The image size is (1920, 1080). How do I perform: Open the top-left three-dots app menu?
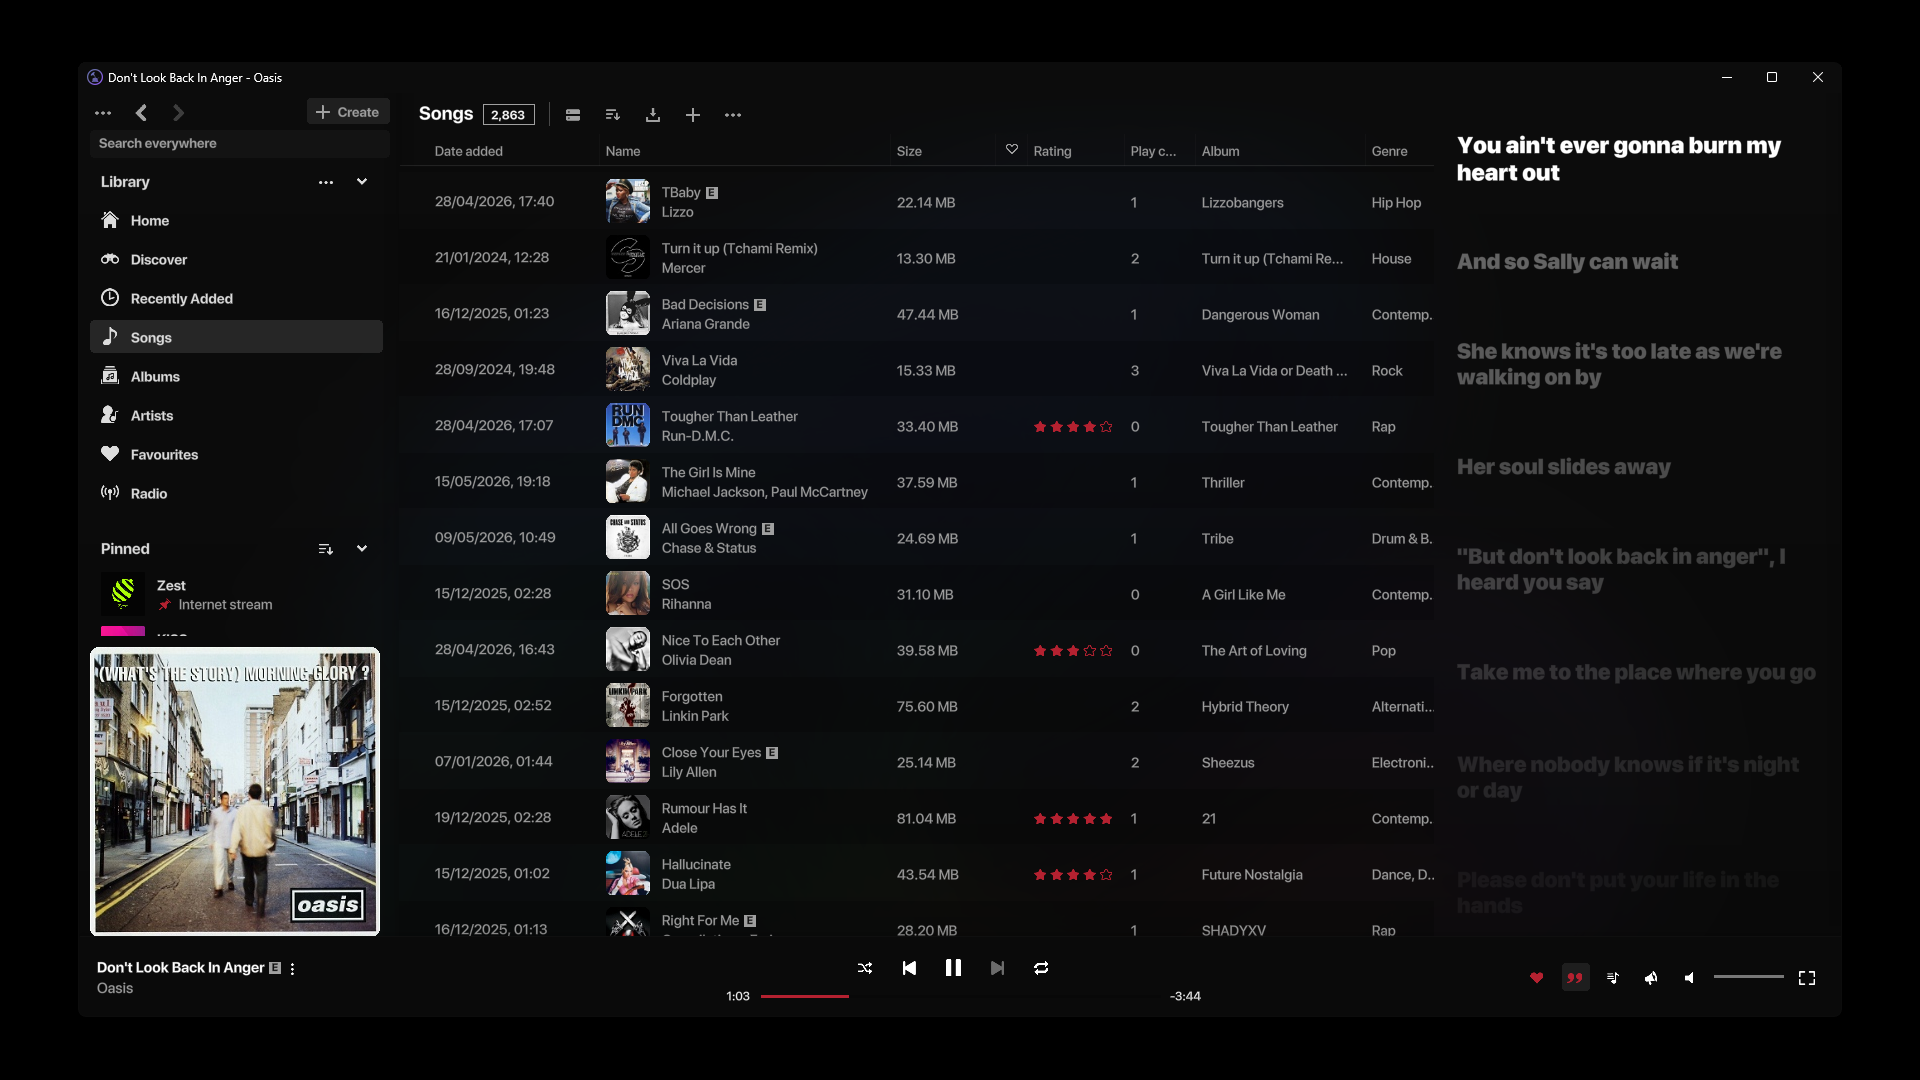[103, 113]
